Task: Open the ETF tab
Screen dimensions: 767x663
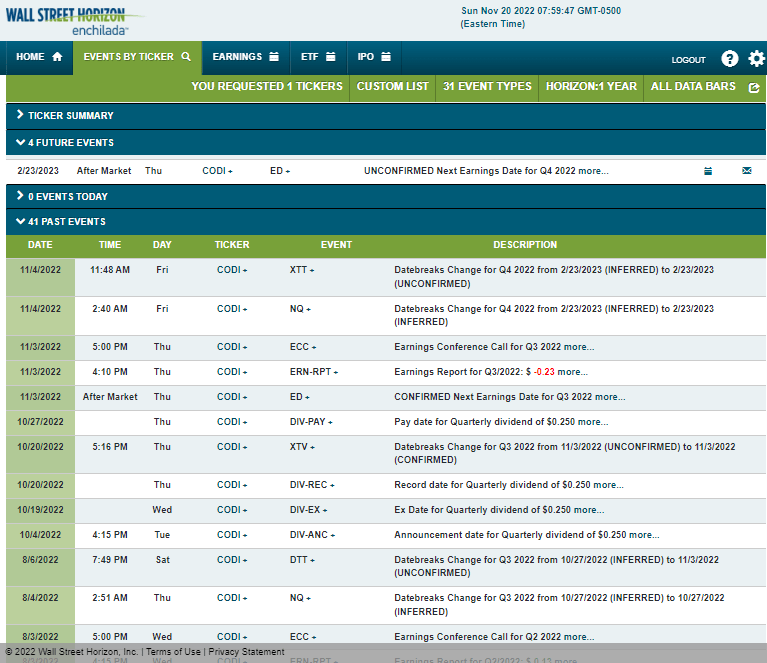Action: coord(318,57)
